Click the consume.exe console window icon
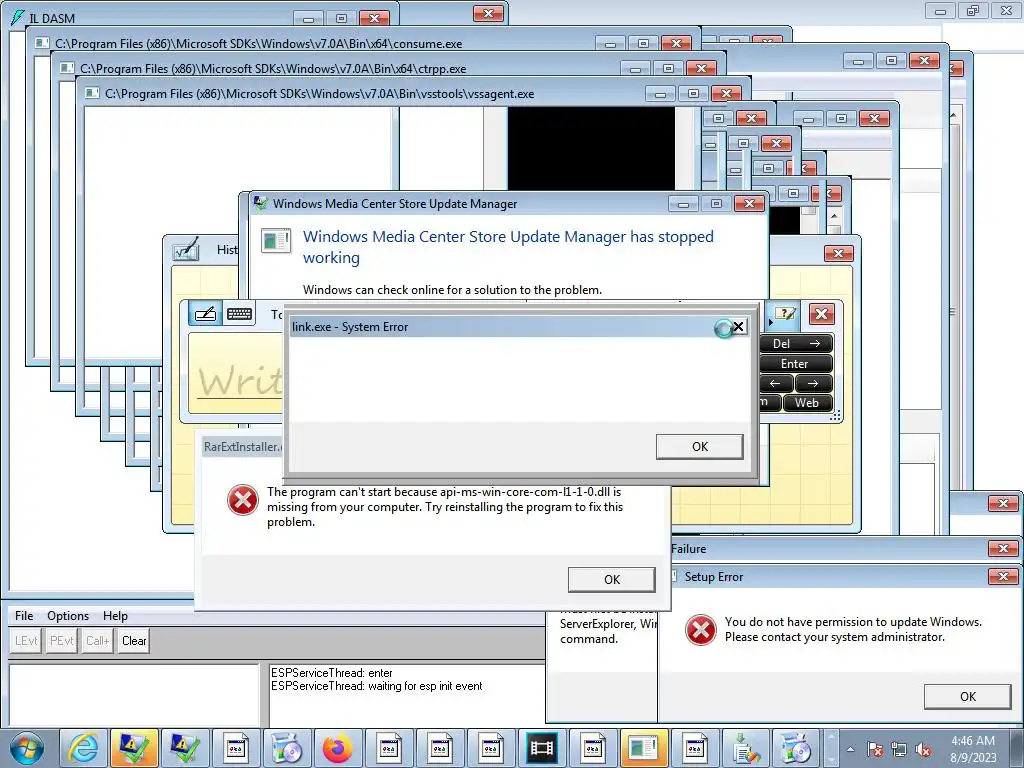Image resolution: width=1024 pixels, height=768 pixels. (42, 43)
